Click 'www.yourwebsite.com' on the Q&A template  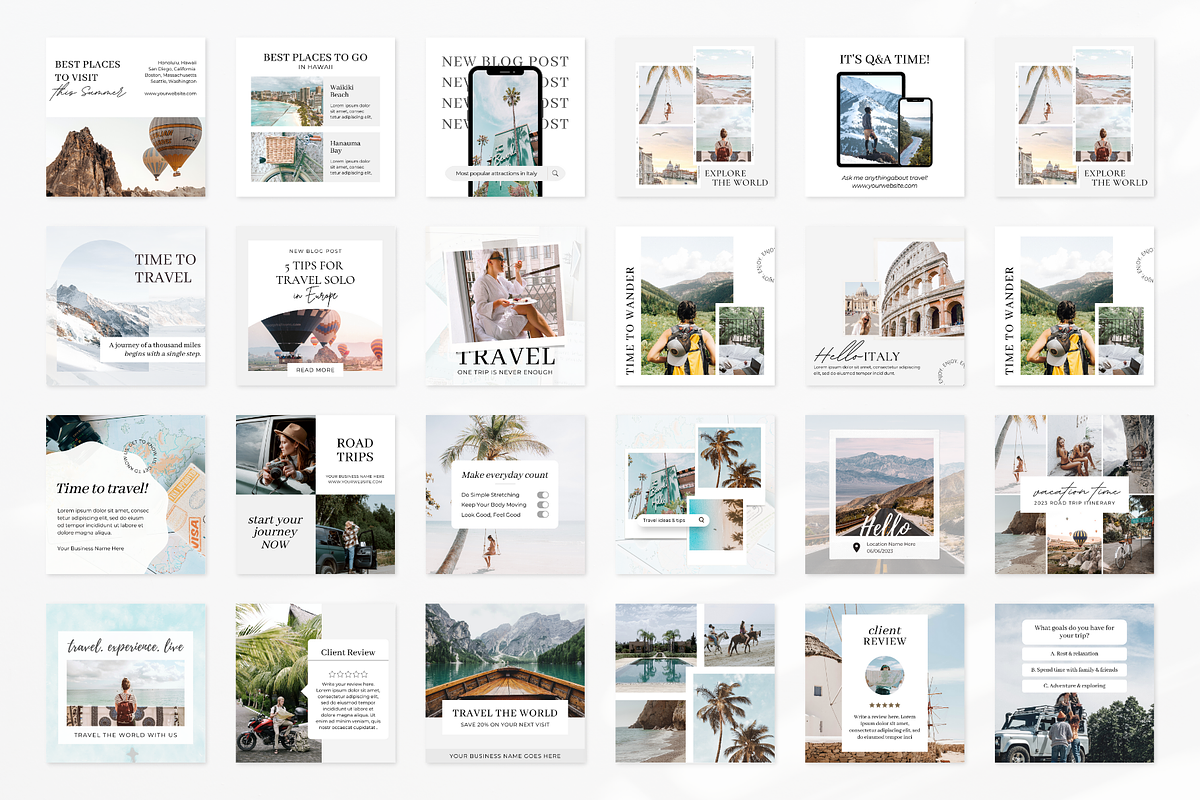[x=884, y=186]
